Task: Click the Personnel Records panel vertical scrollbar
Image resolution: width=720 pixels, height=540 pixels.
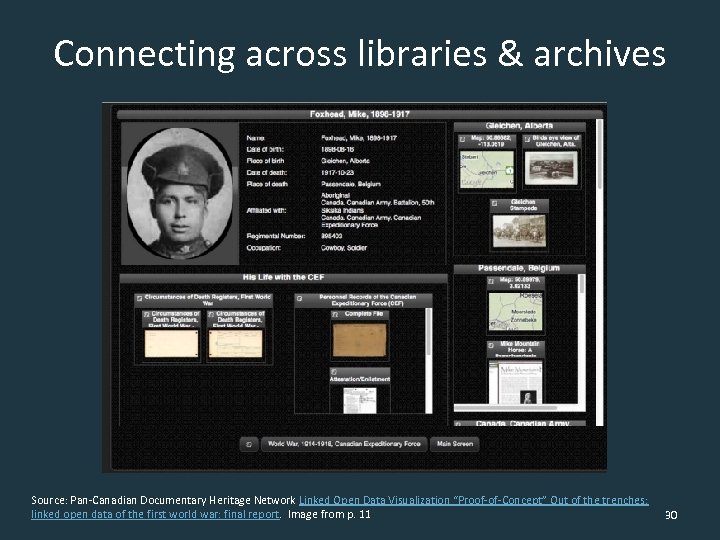Action: tap(429, 360)
